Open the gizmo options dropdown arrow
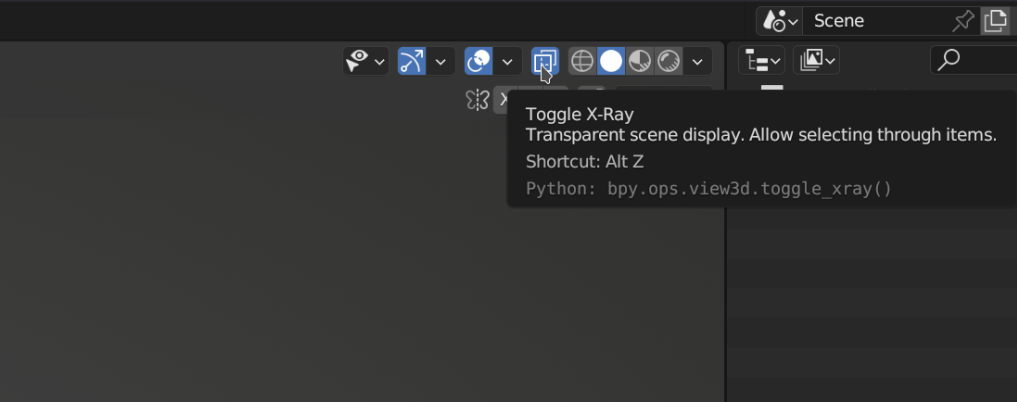Viewport: 1017px width, 402px height. (x=440, y=62)
